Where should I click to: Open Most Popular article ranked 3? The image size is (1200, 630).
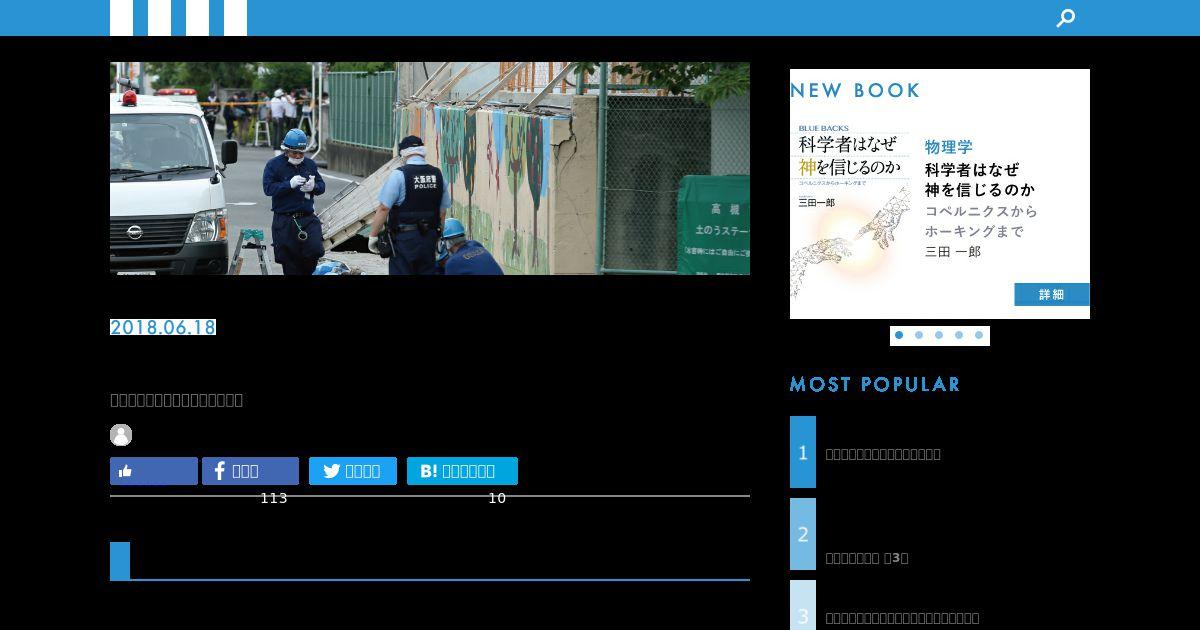tap(940, 606)
